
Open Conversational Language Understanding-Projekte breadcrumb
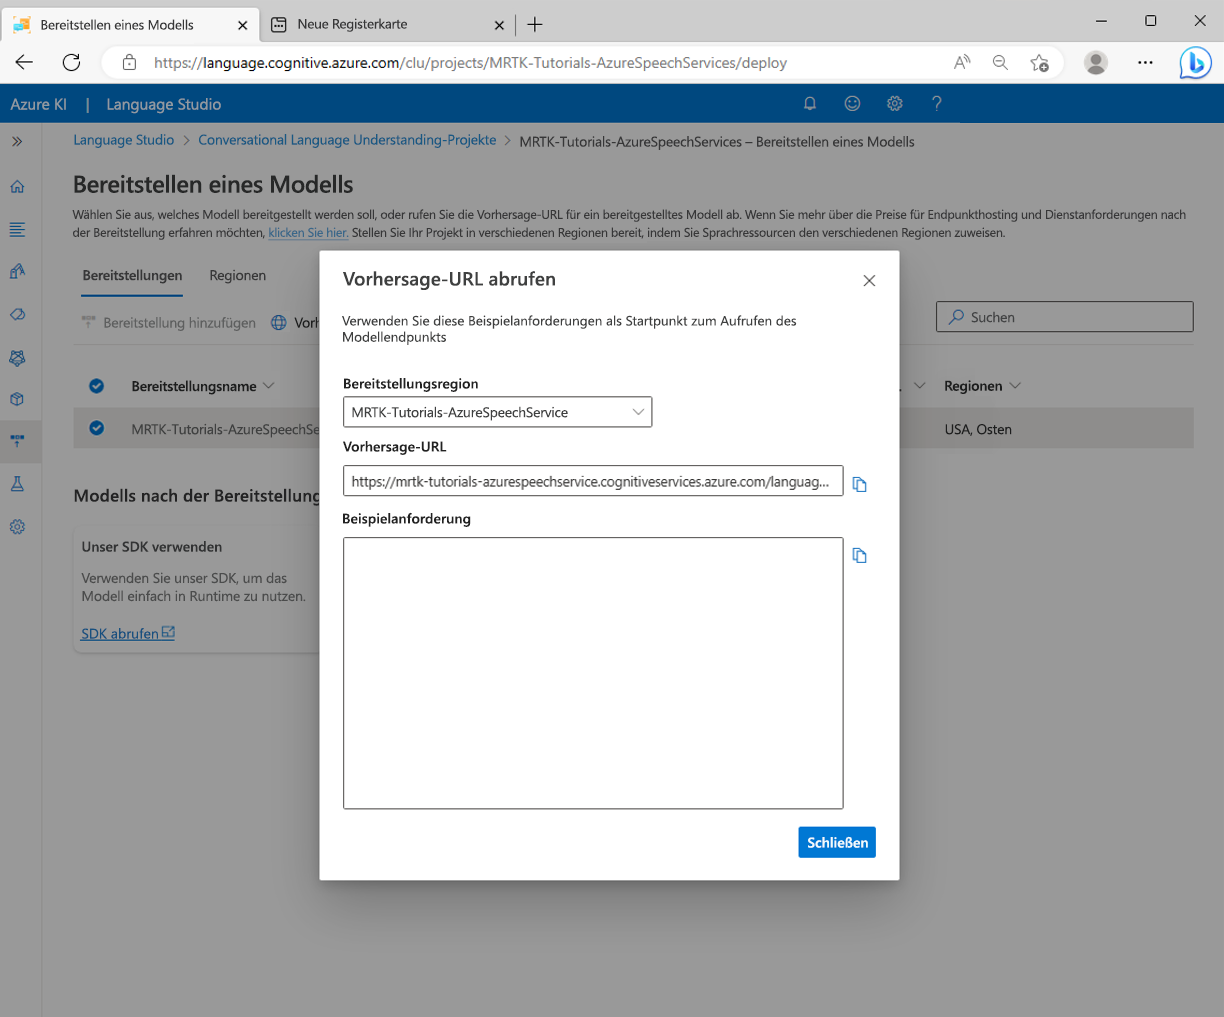tap(347, 140)
